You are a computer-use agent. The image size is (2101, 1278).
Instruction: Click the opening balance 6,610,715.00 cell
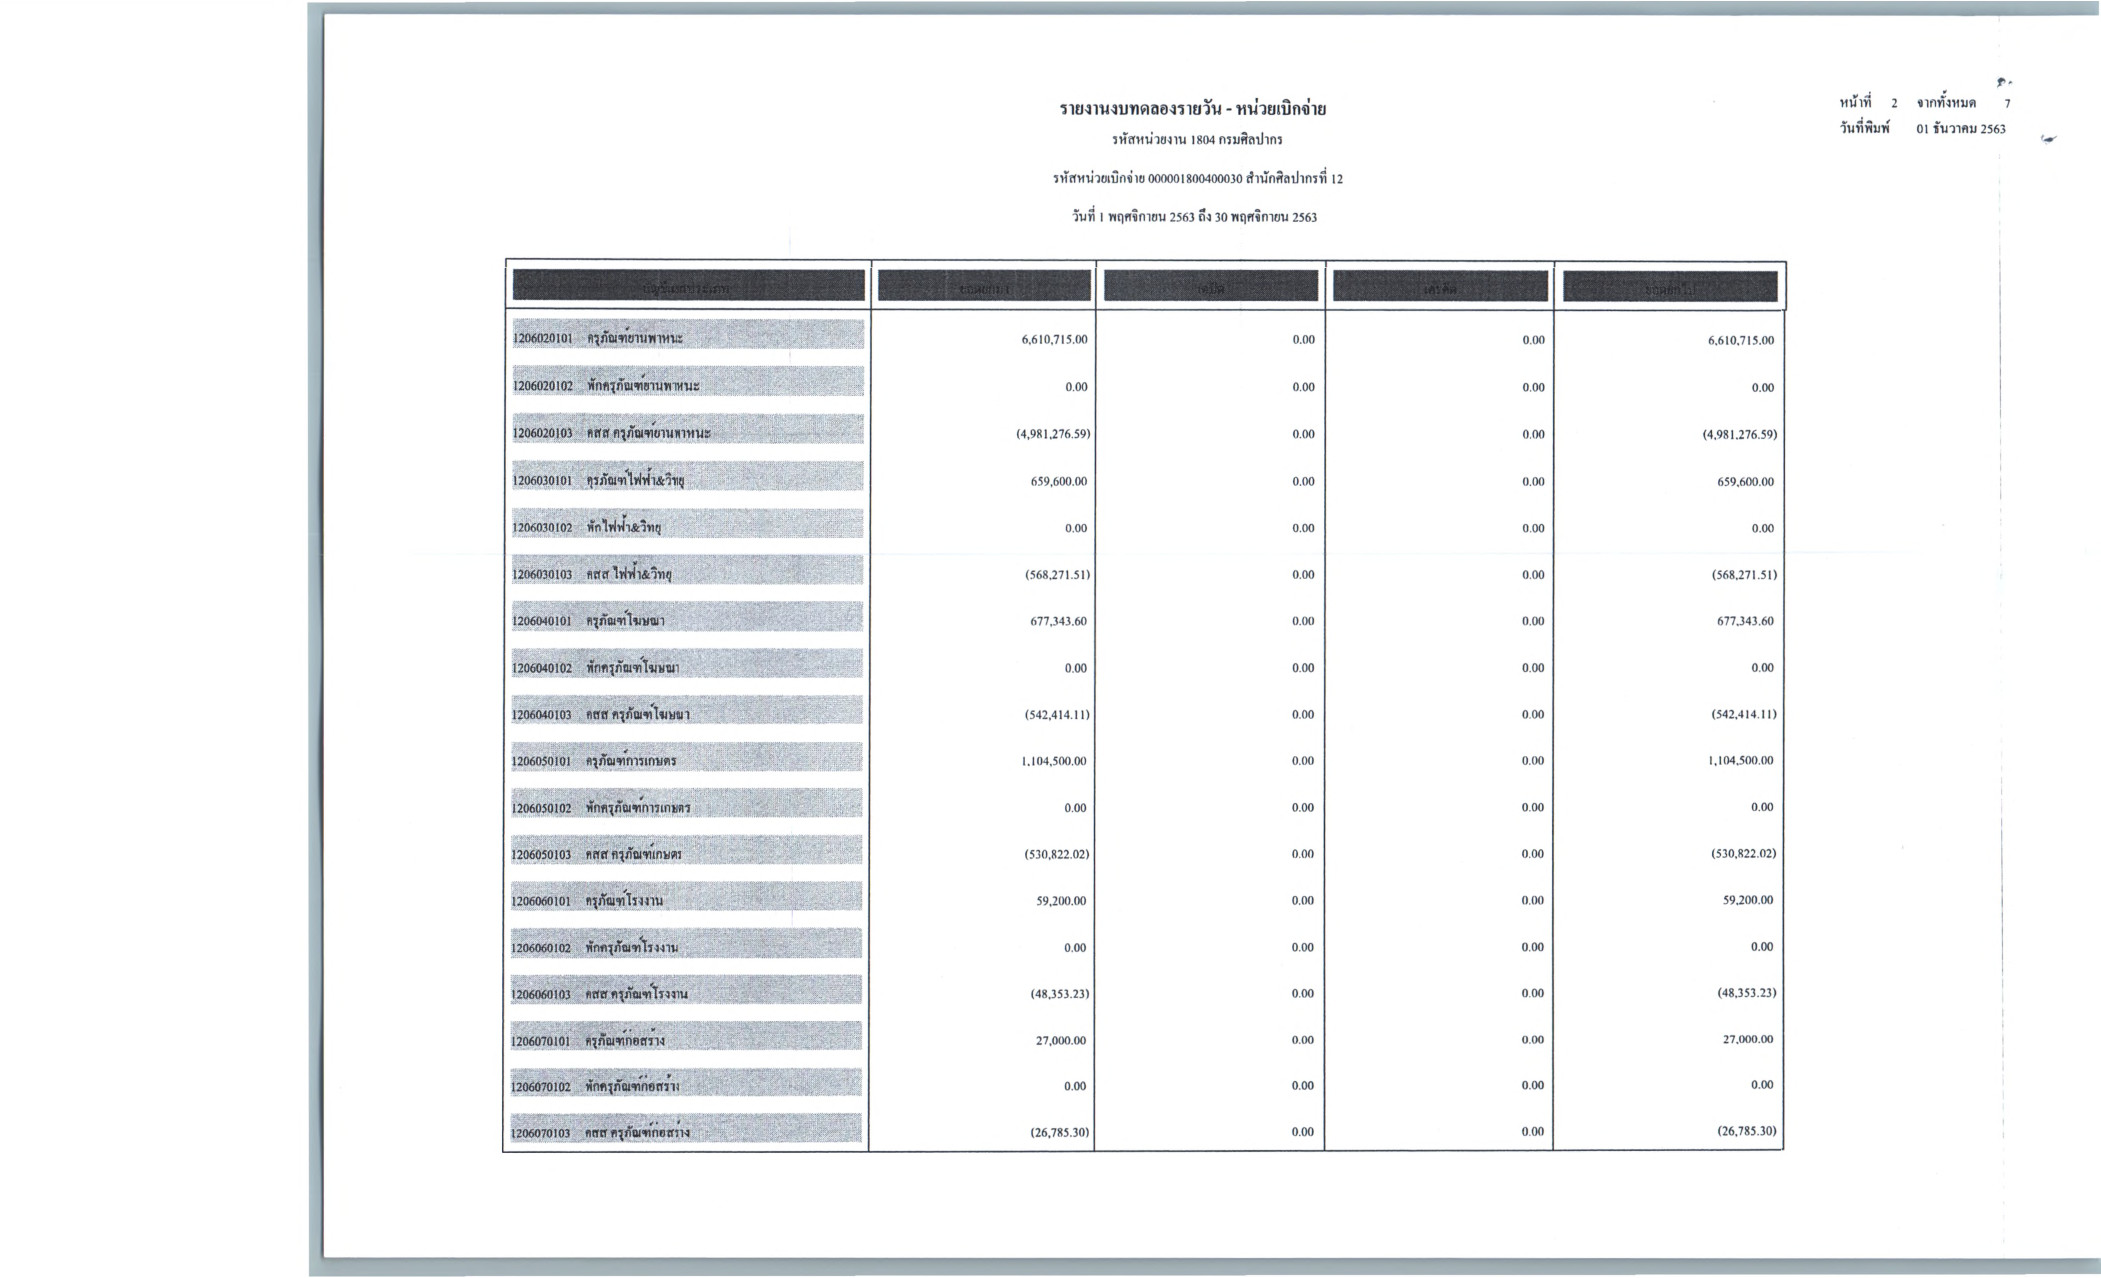[x=1054, y=340]
